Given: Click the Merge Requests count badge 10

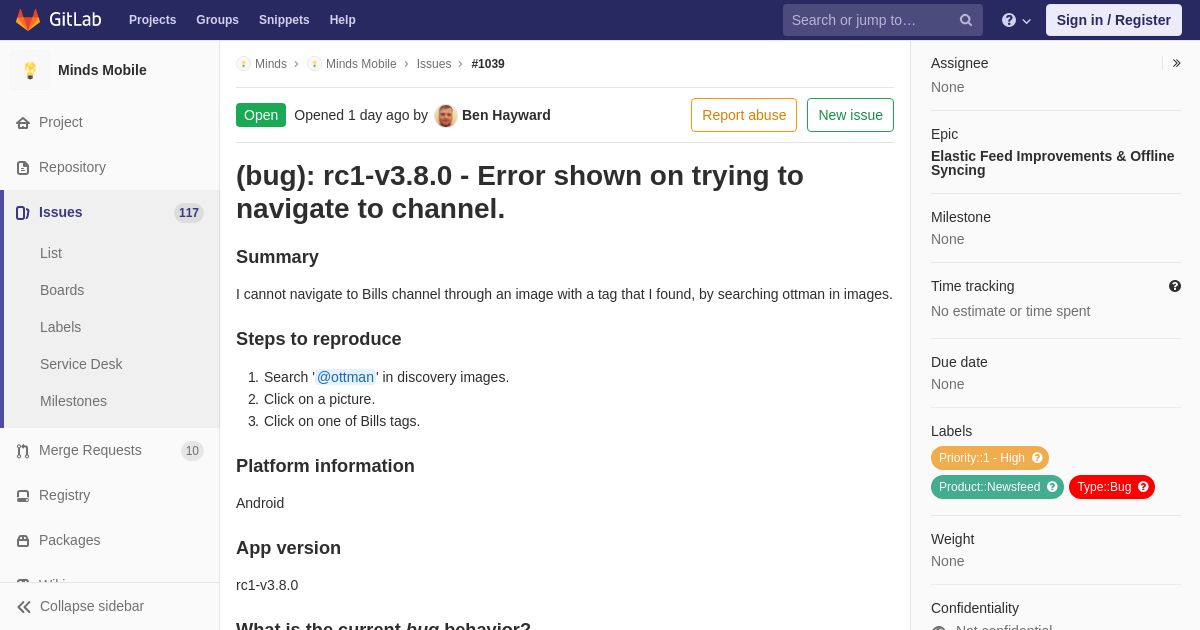Looking at the screenshot, I should point(192,451).
